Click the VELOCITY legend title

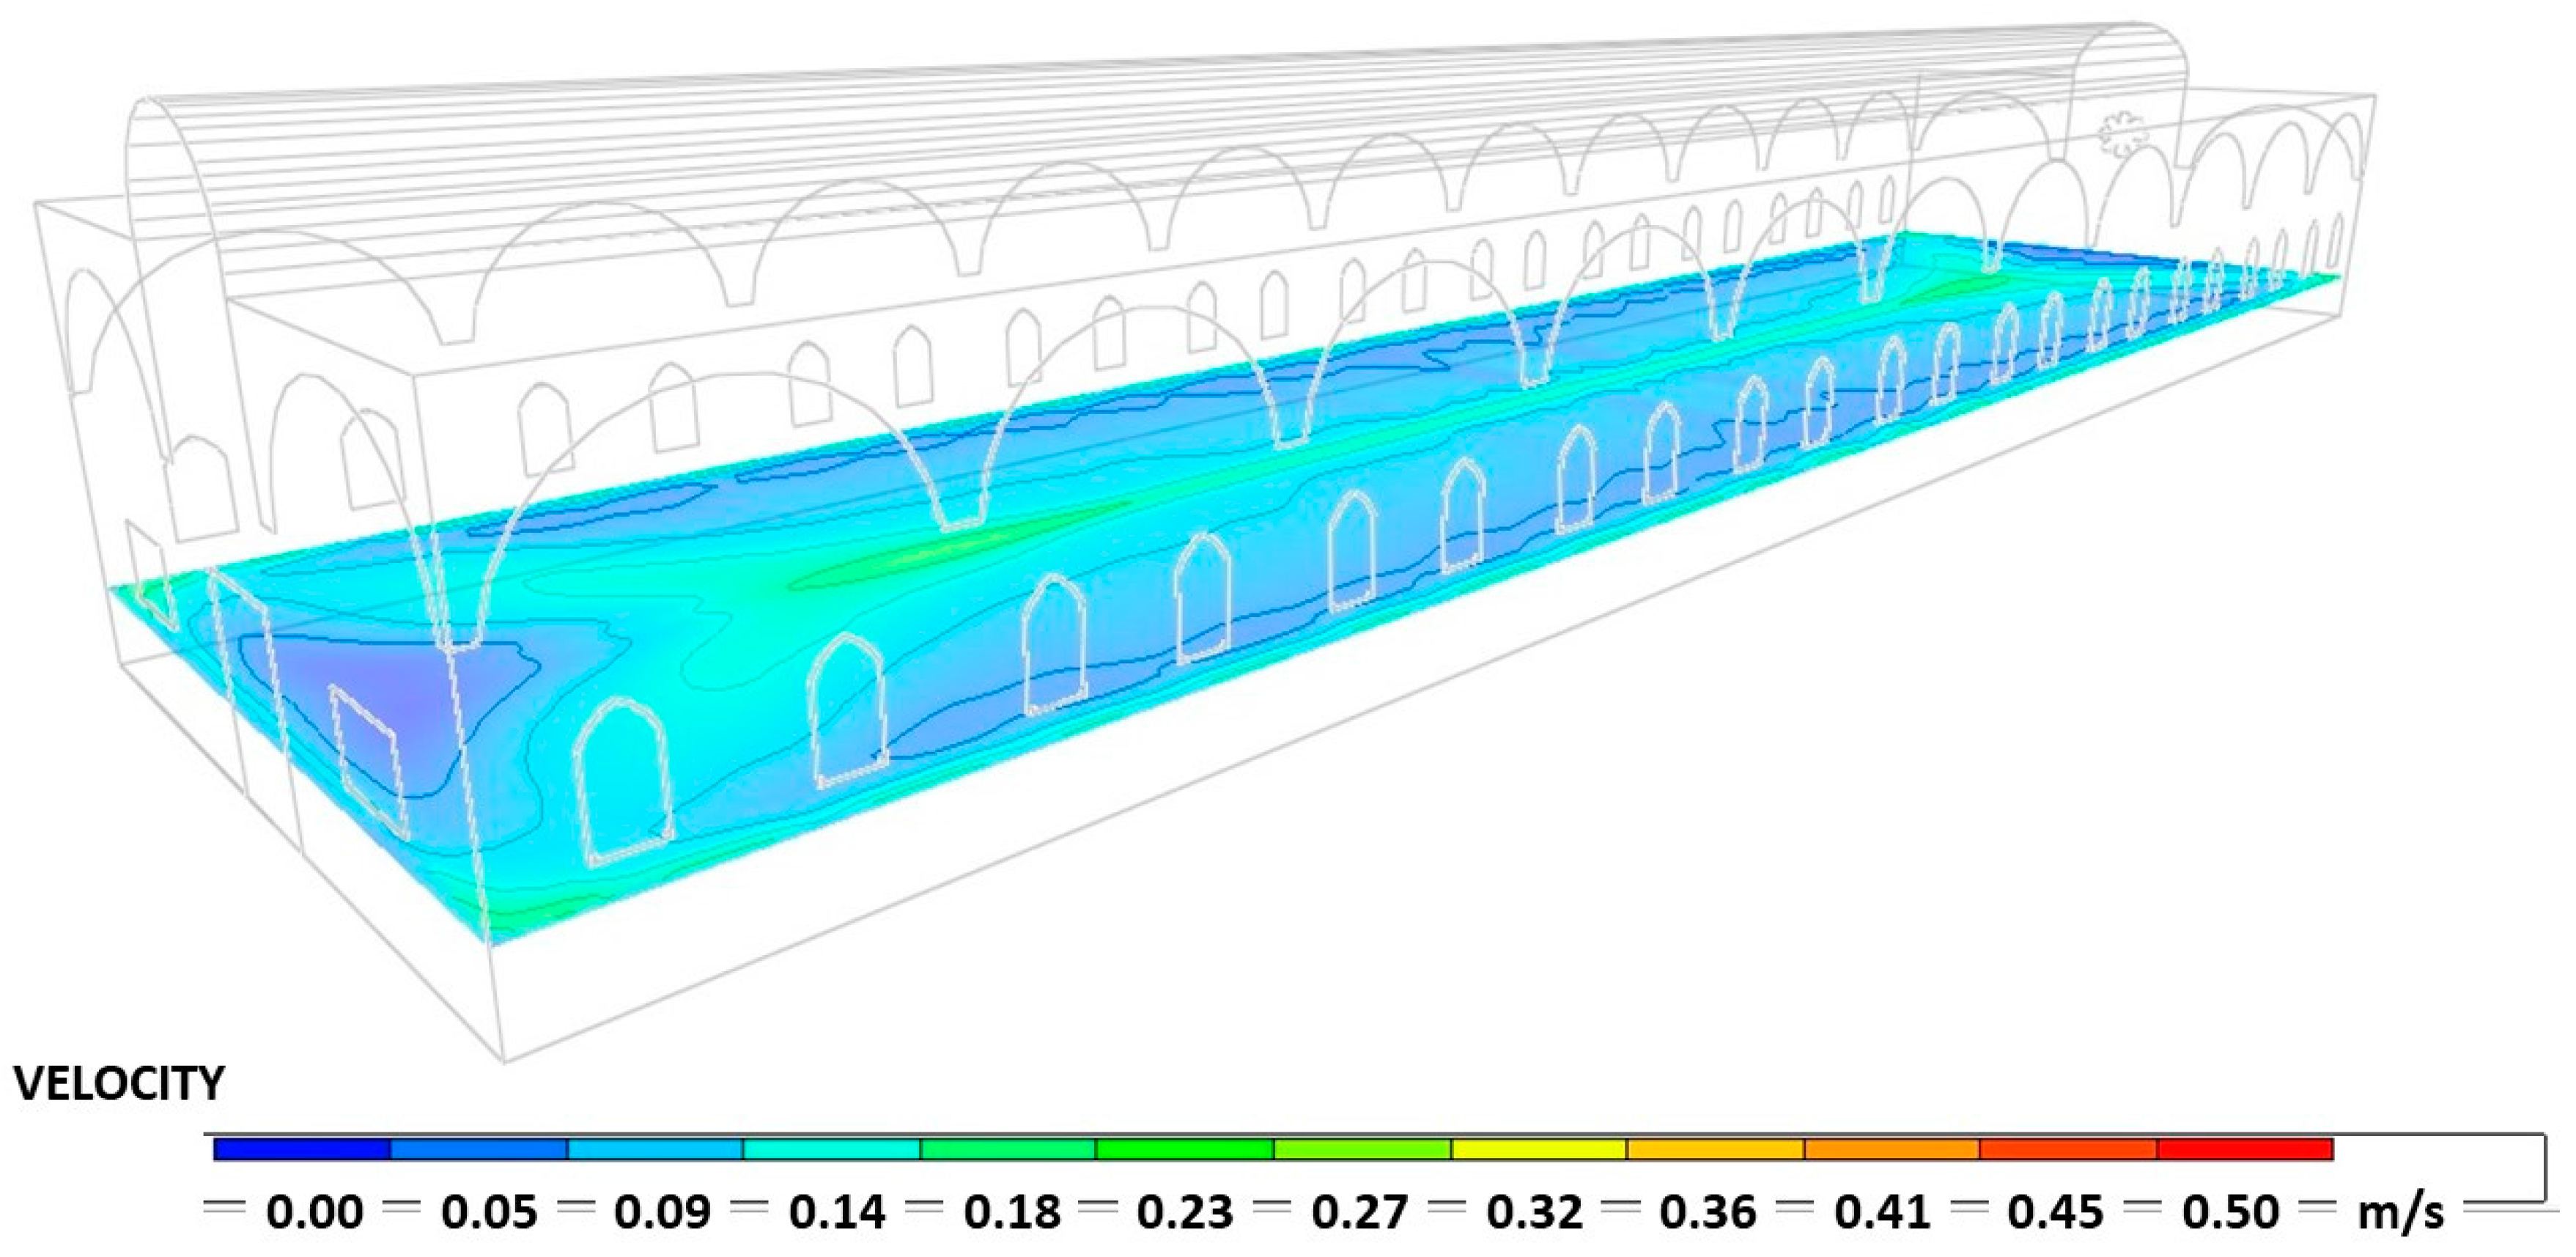119,1085
